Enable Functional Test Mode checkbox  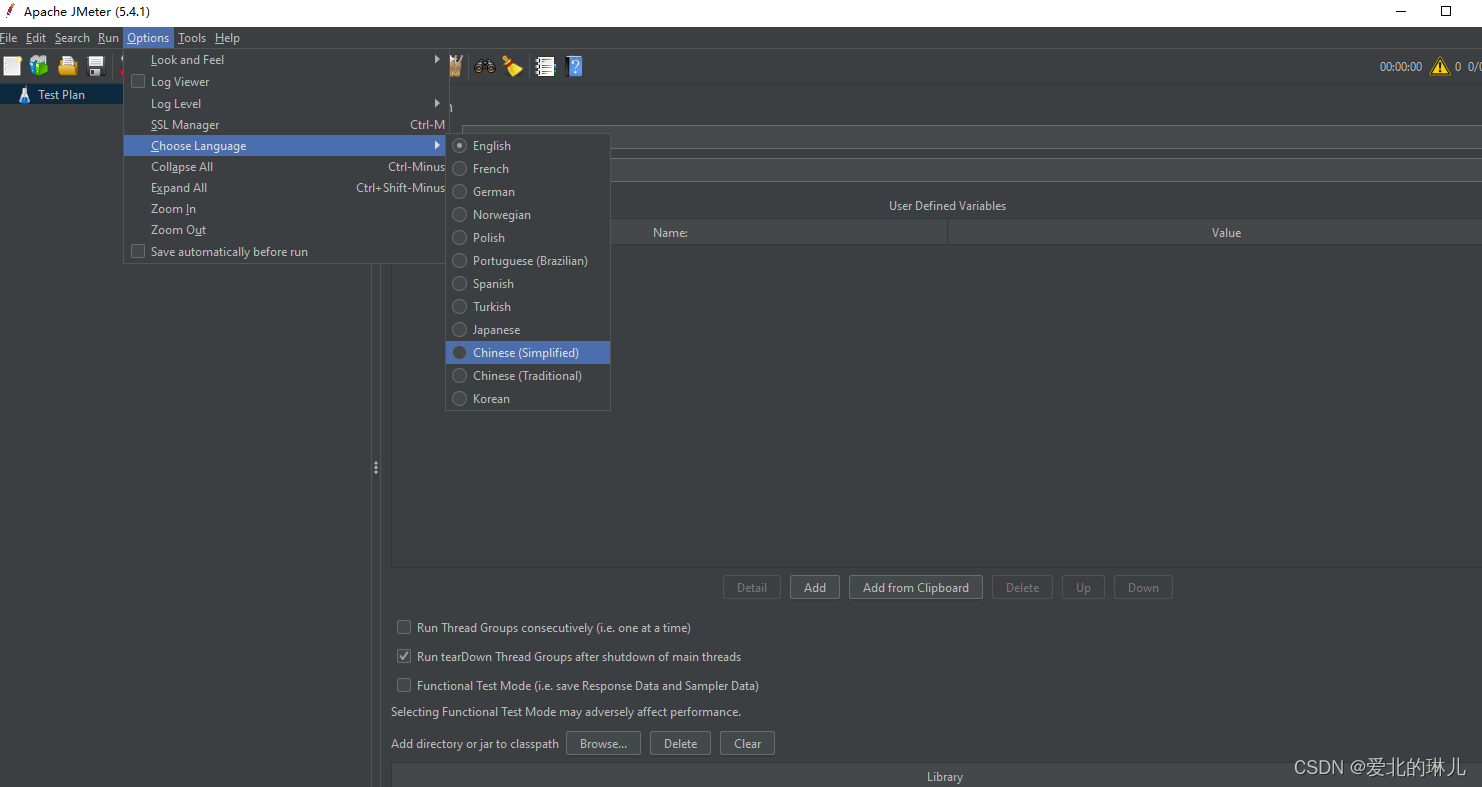(x=404, y=685)
